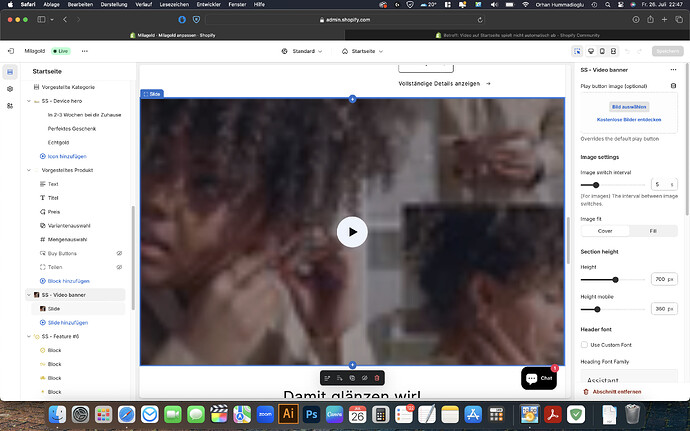The width and height of the screenshot is (690, 431).
Task: Delete section with red trash icon
Action: point(377,378)
